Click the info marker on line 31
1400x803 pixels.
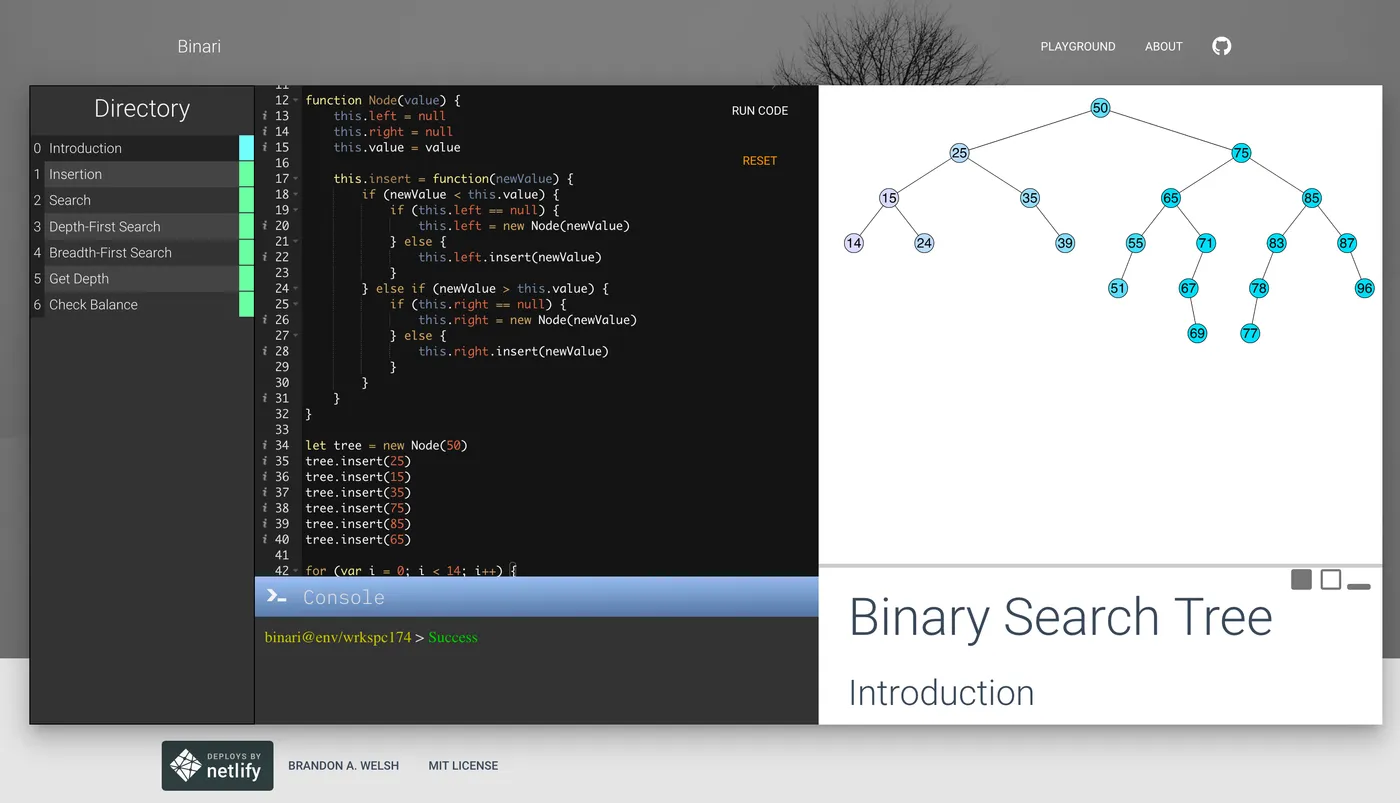(264, 398)
